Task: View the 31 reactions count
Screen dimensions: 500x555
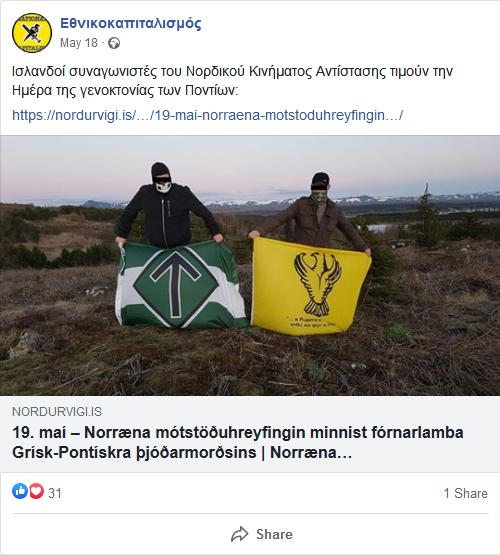Action: (55, 493)
